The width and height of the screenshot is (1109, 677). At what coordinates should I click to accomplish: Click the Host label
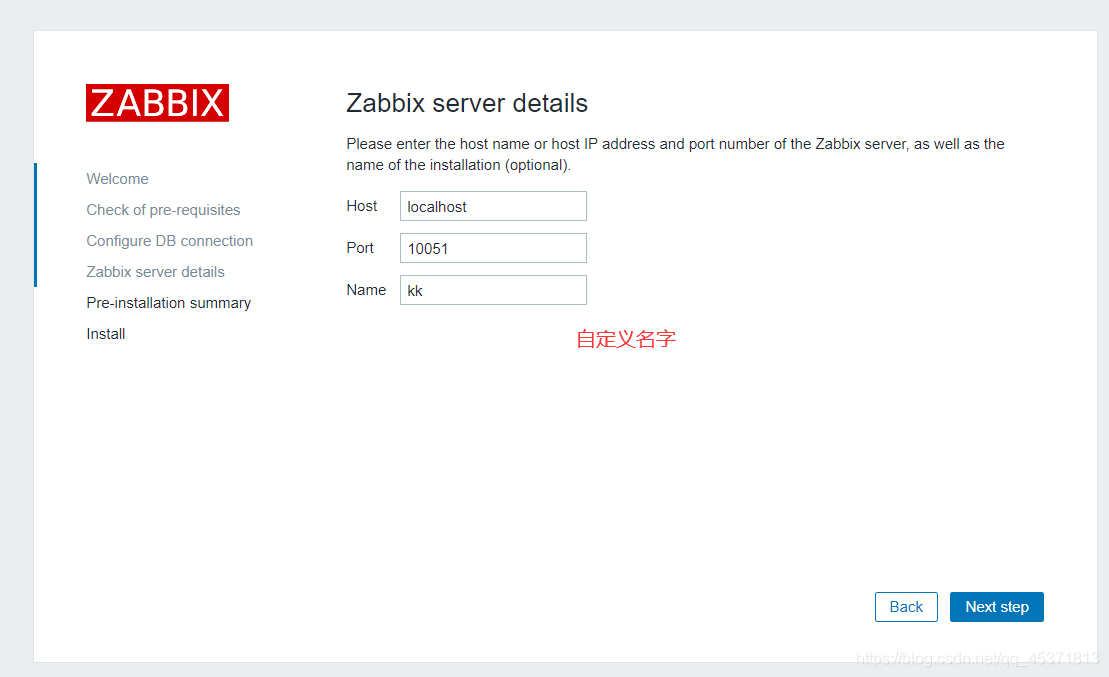361,206
